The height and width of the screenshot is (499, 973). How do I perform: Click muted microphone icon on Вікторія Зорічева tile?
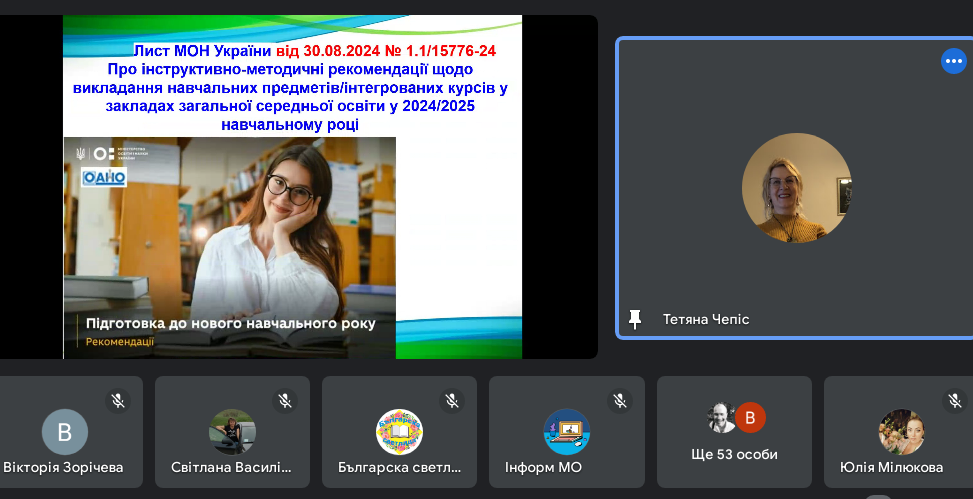(118, 401)
